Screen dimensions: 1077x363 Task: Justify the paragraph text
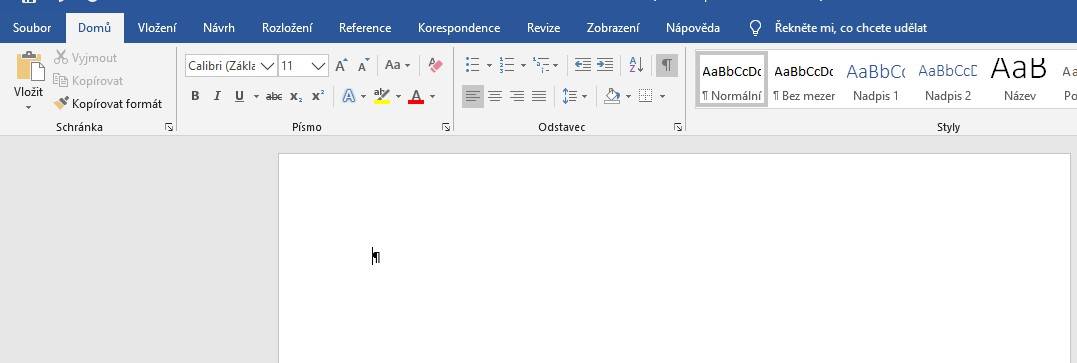[538, 96]
